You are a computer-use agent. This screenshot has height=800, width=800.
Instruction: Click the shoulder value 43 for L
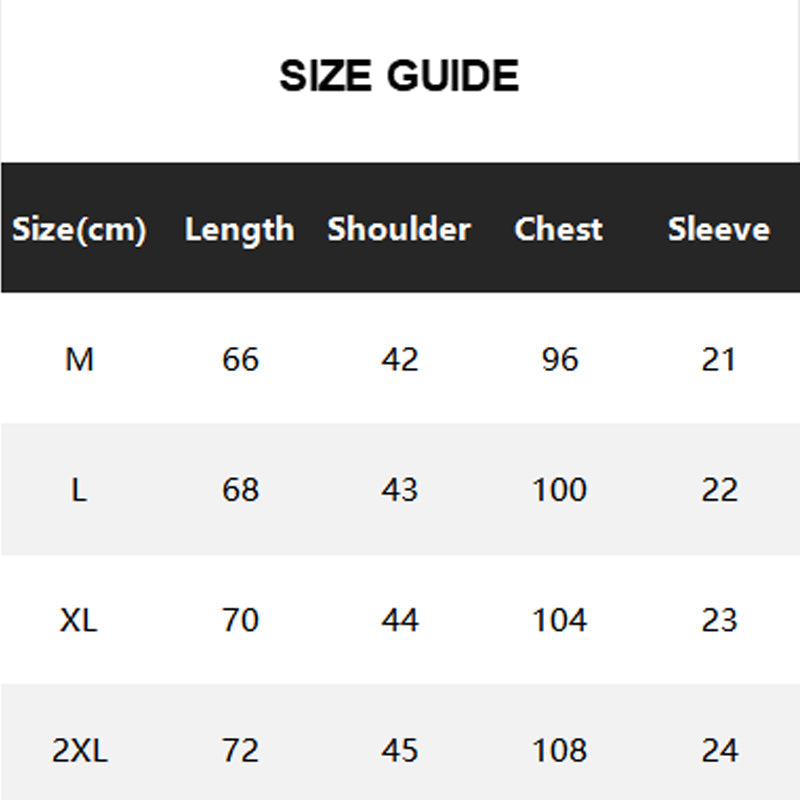[399, 490]
